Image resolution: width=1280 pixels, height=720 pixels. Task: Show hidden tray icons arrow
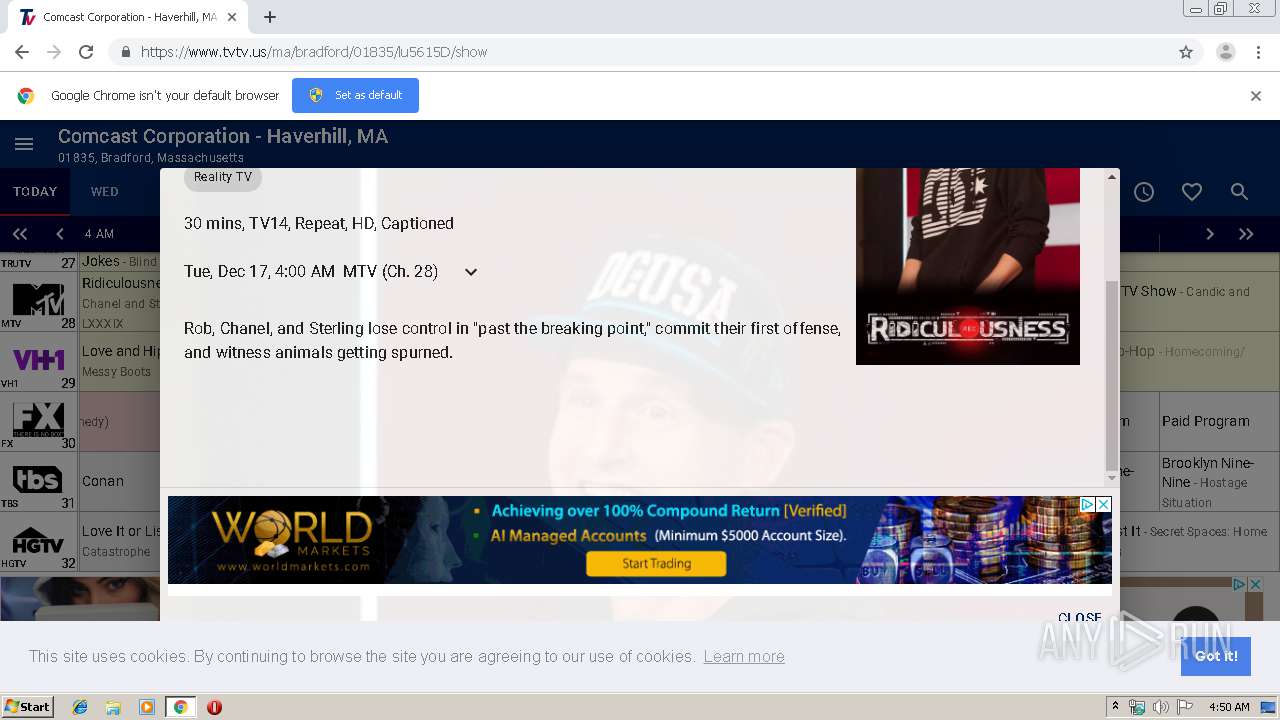1115,707
